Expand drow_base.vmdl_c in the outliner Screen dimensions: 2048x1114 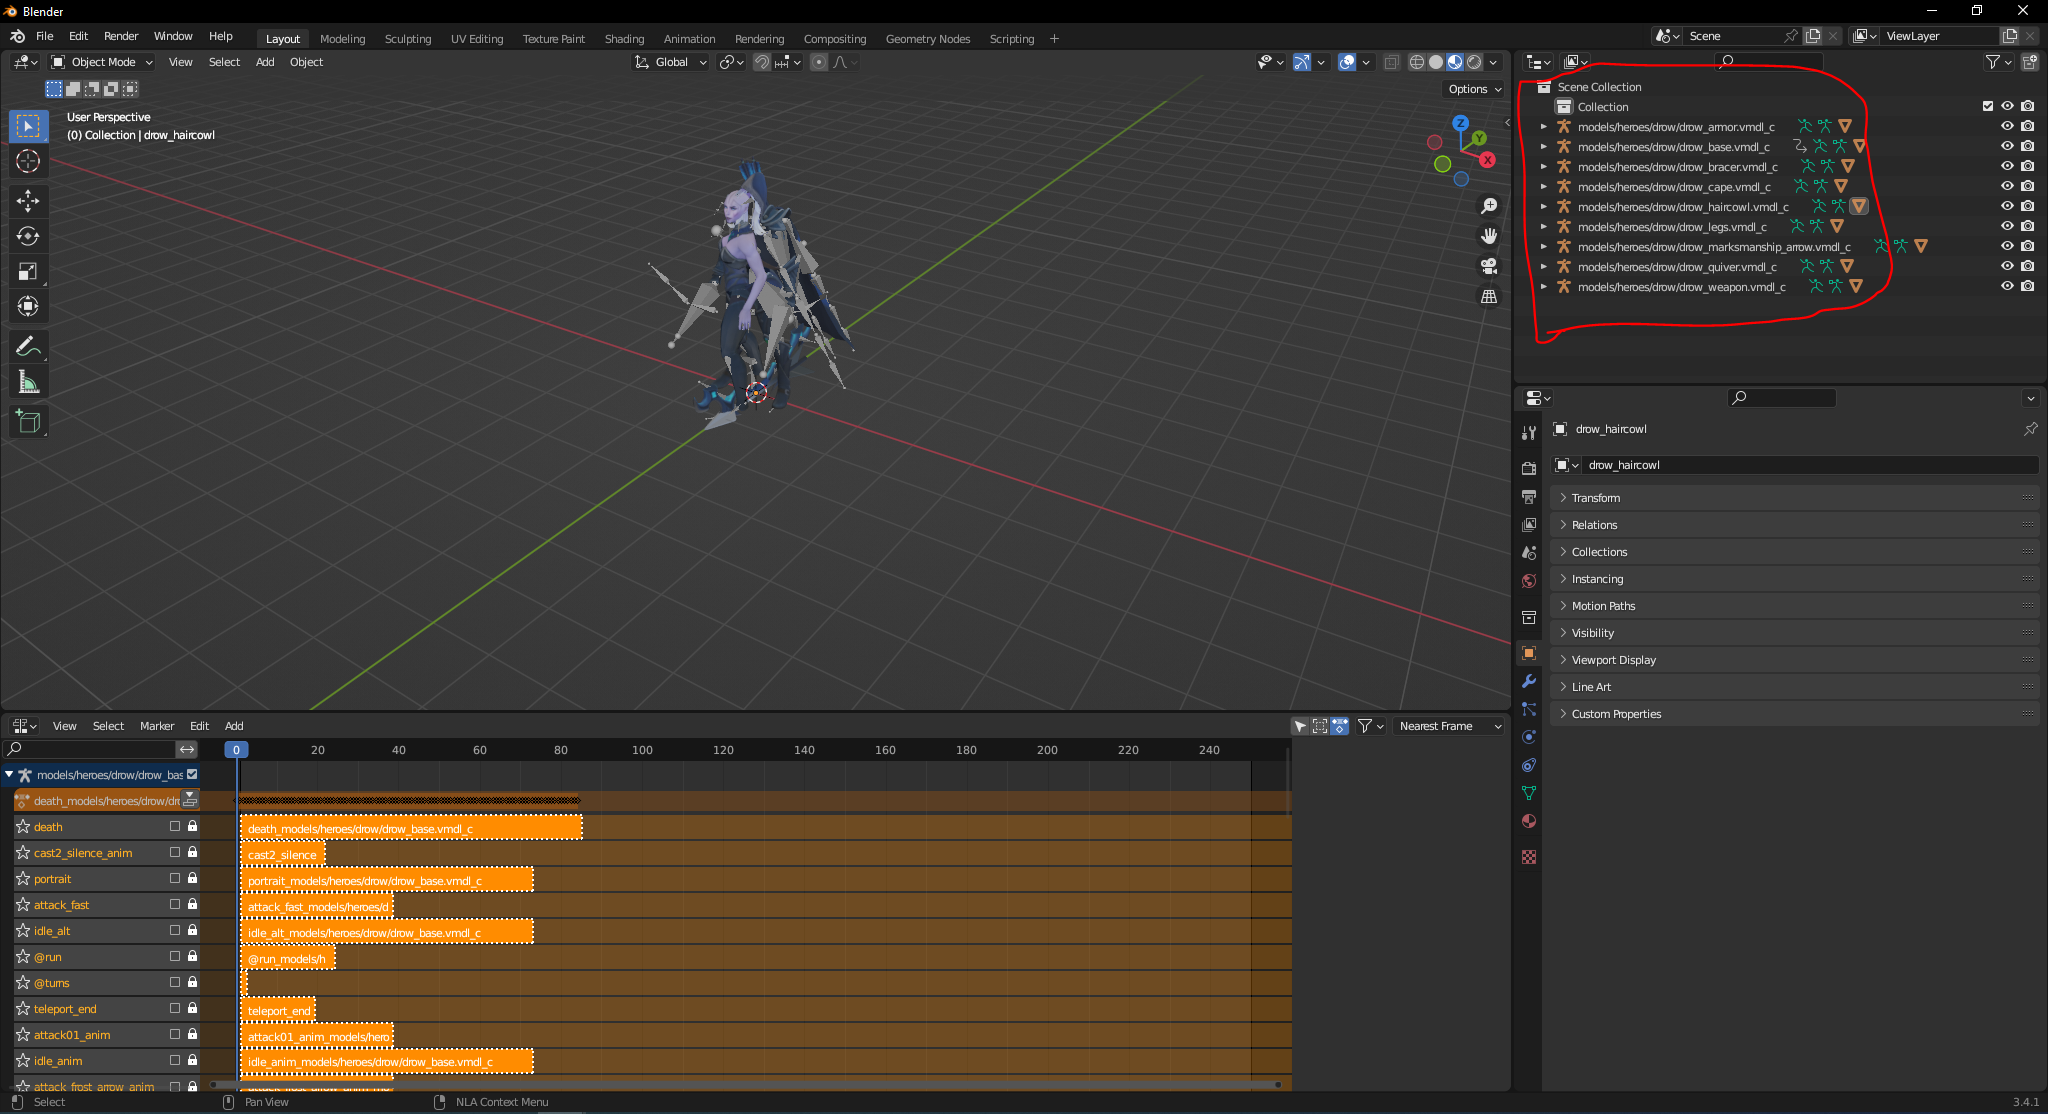click(1544, 147)
